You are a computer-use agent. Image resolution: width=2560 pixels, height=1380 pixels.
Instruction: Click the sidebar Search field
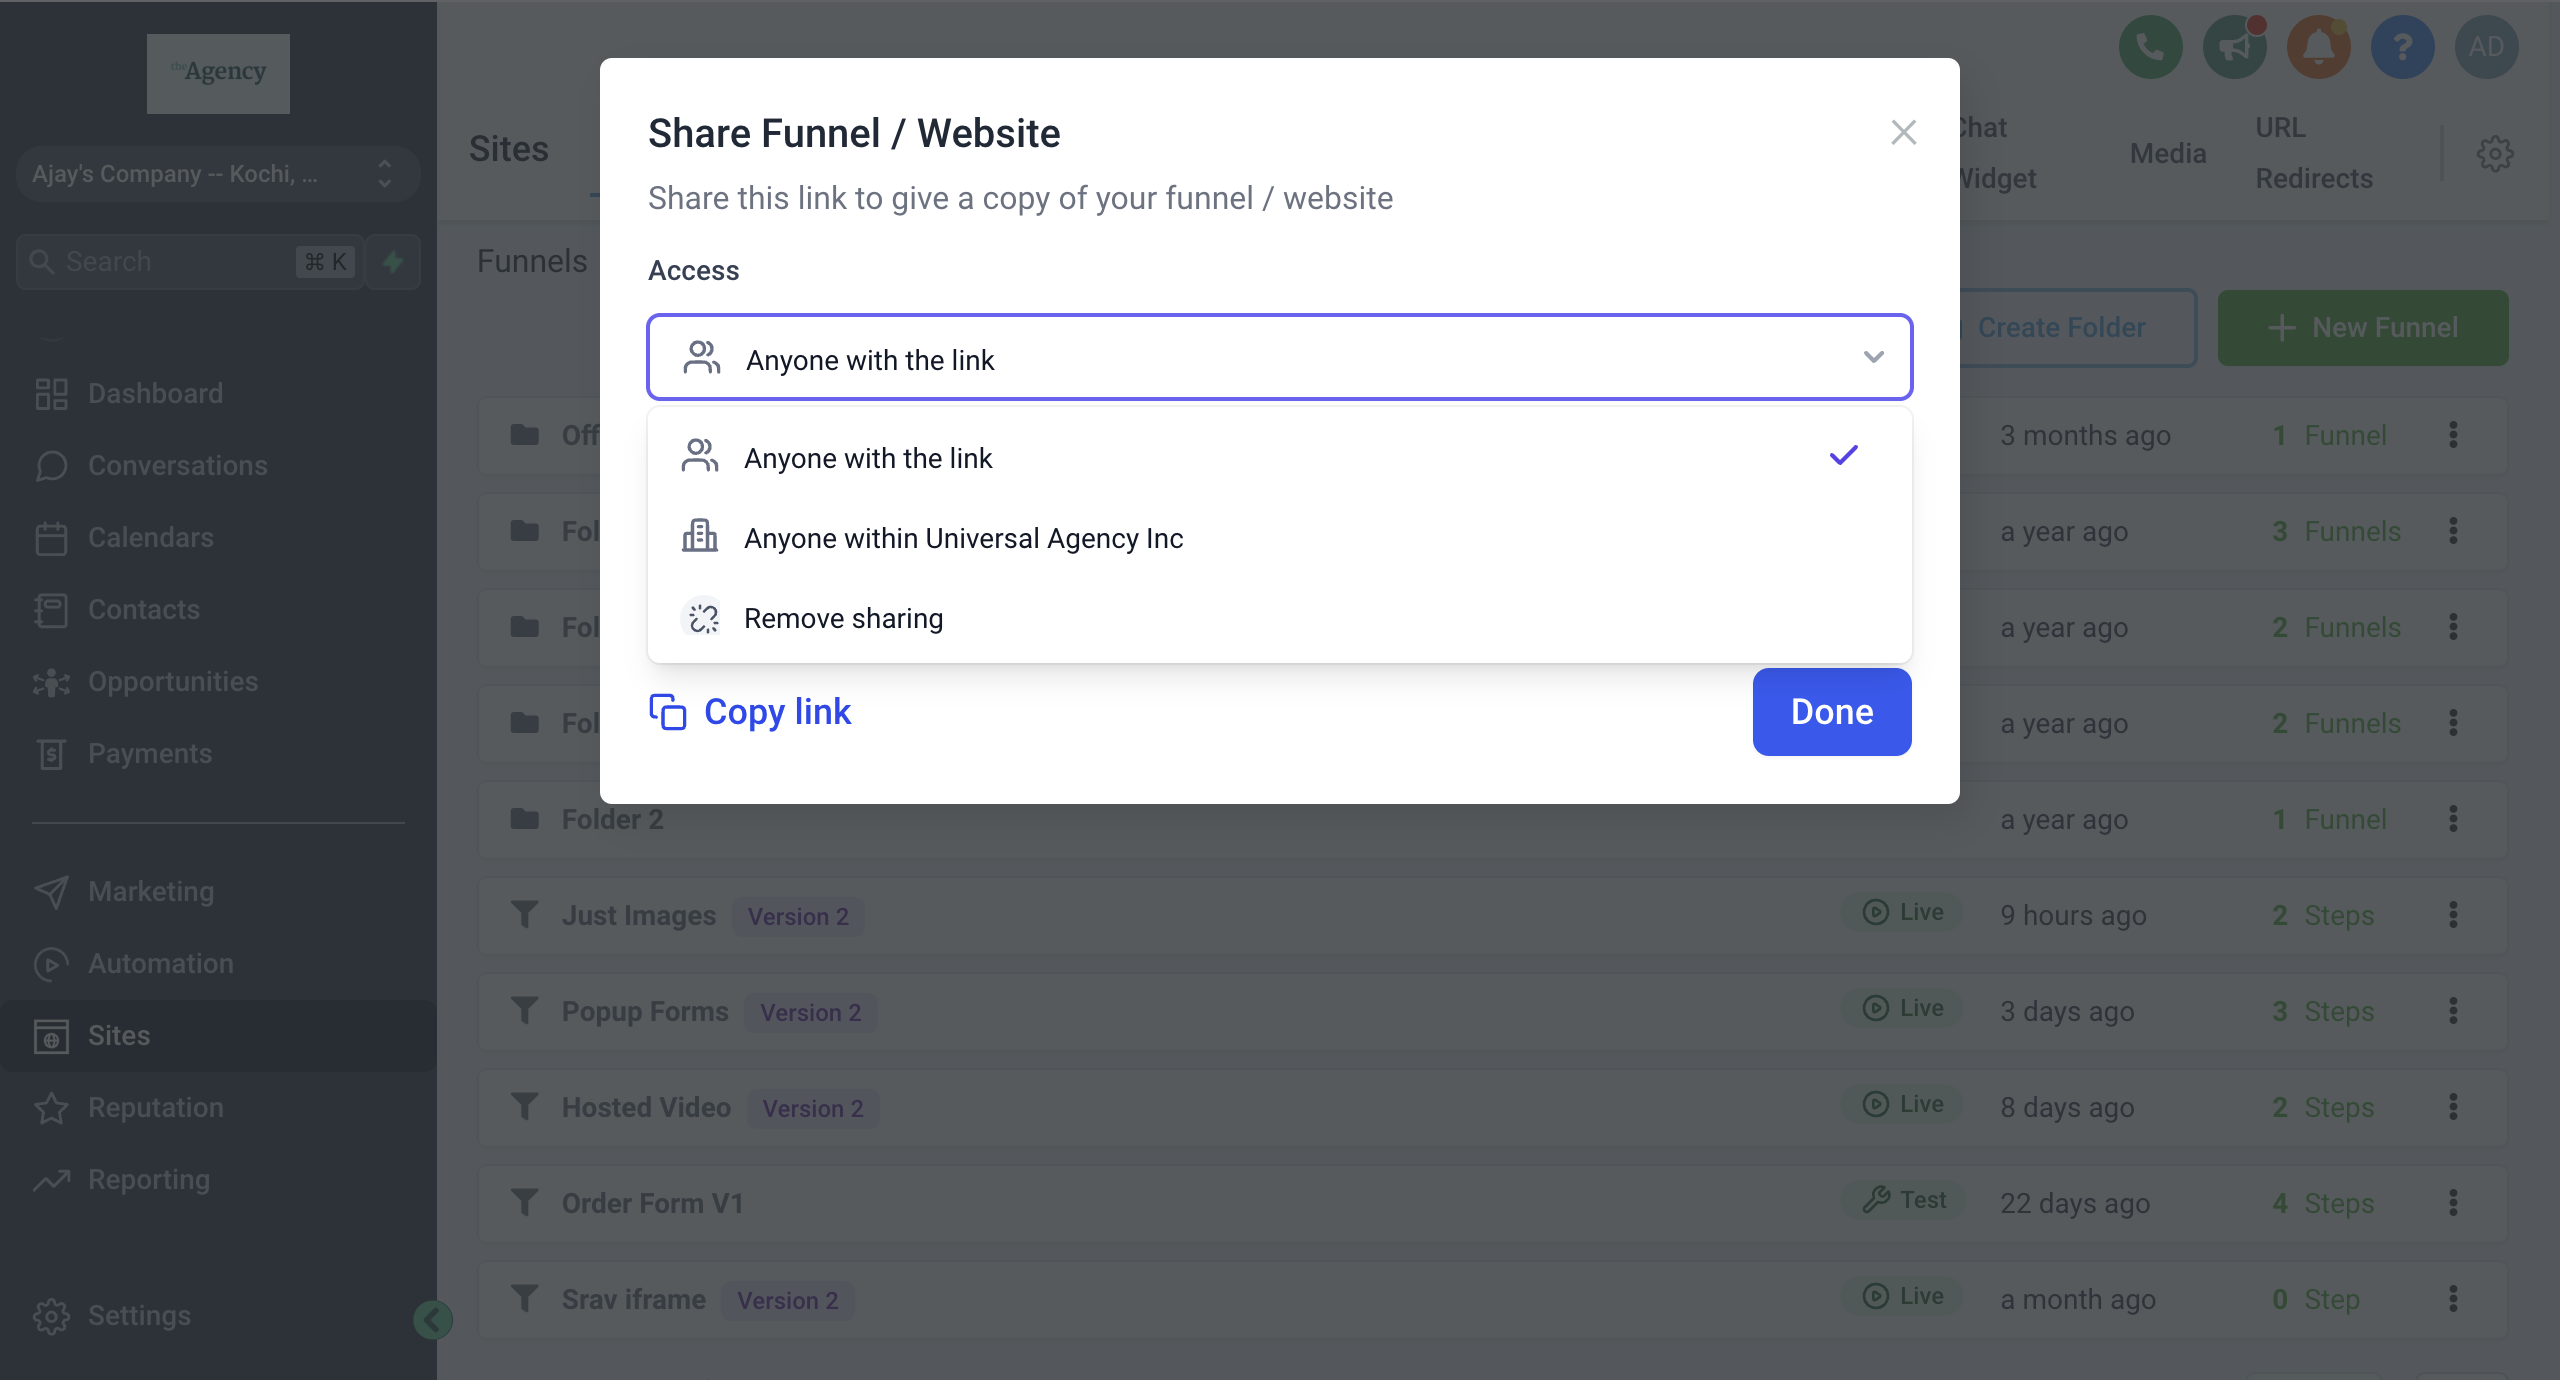(x=170, y=262)
